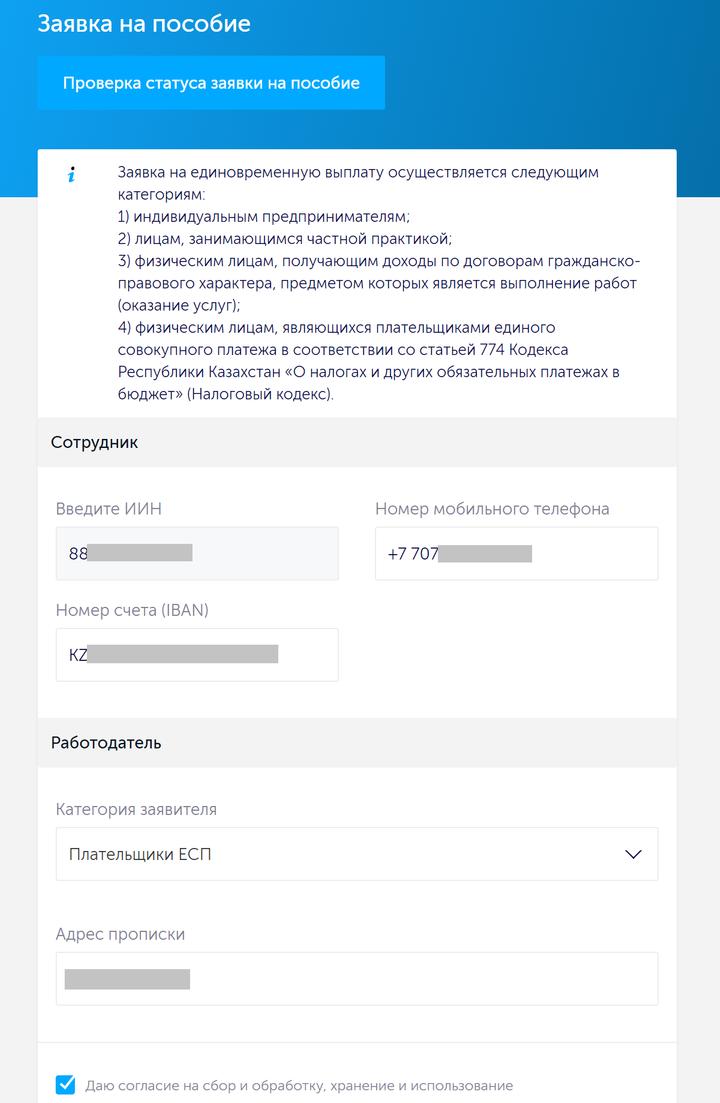The height and width of the screenshot is (1103, 720).
Task: Open the "Категория заявителя" dropdown
Action: [357, 853]
